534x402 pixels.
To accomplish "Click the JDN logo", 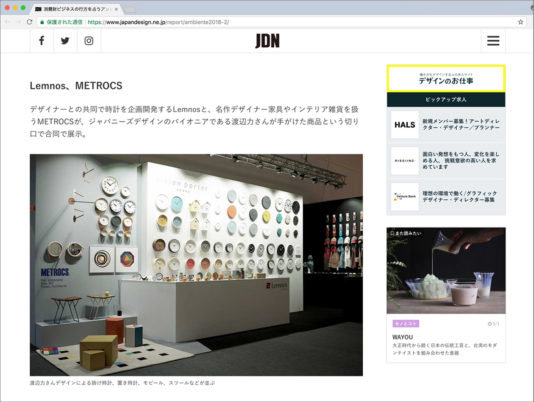I will pyautogui.click(x=267, y=41).
